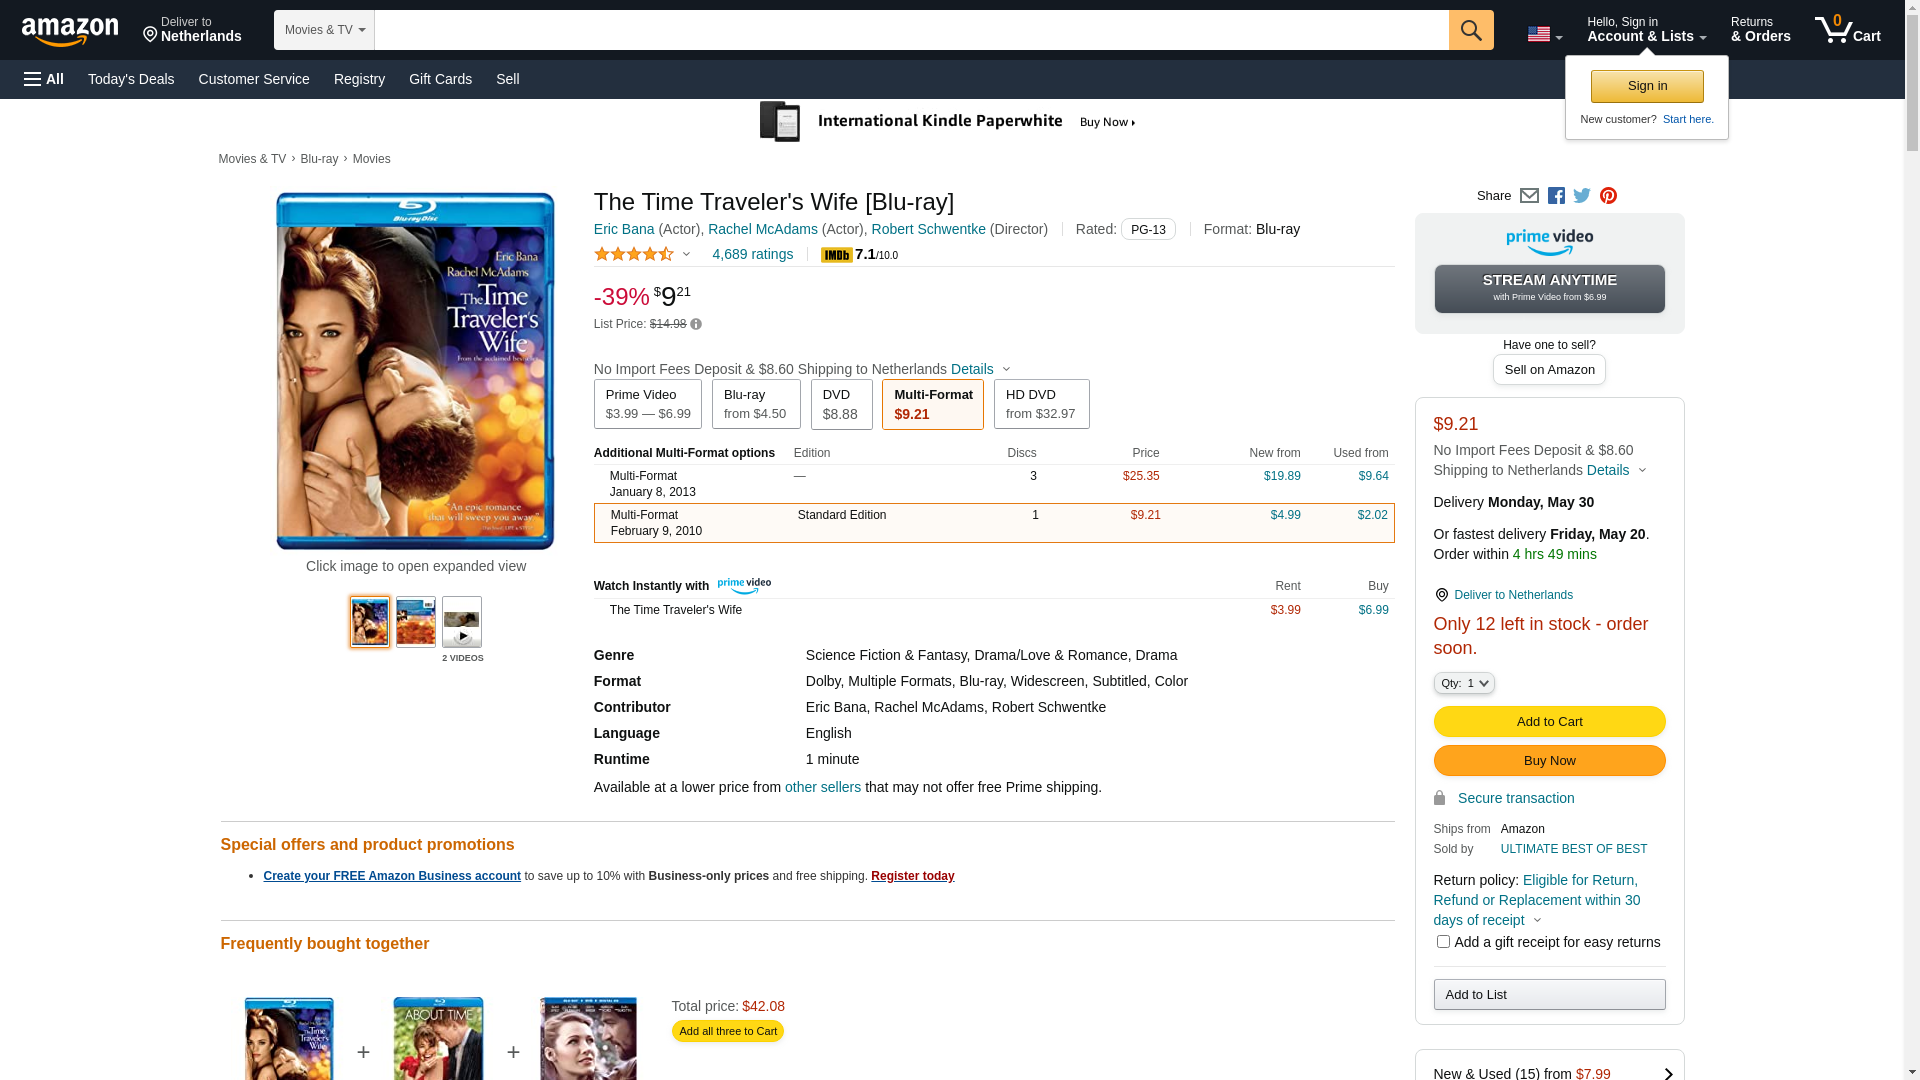The image size is (1920, 1080).
Task: Select HD DVD format option
Action: coord(1041,404)
